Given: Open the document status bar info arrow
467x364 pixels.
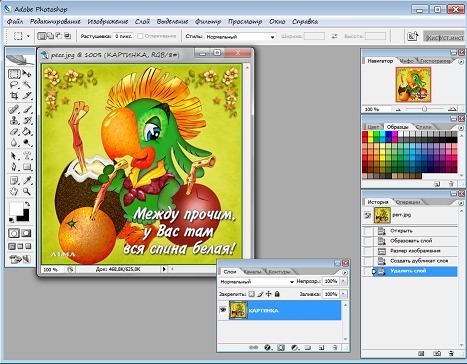Looking at the screenshot, I should 164,269.
